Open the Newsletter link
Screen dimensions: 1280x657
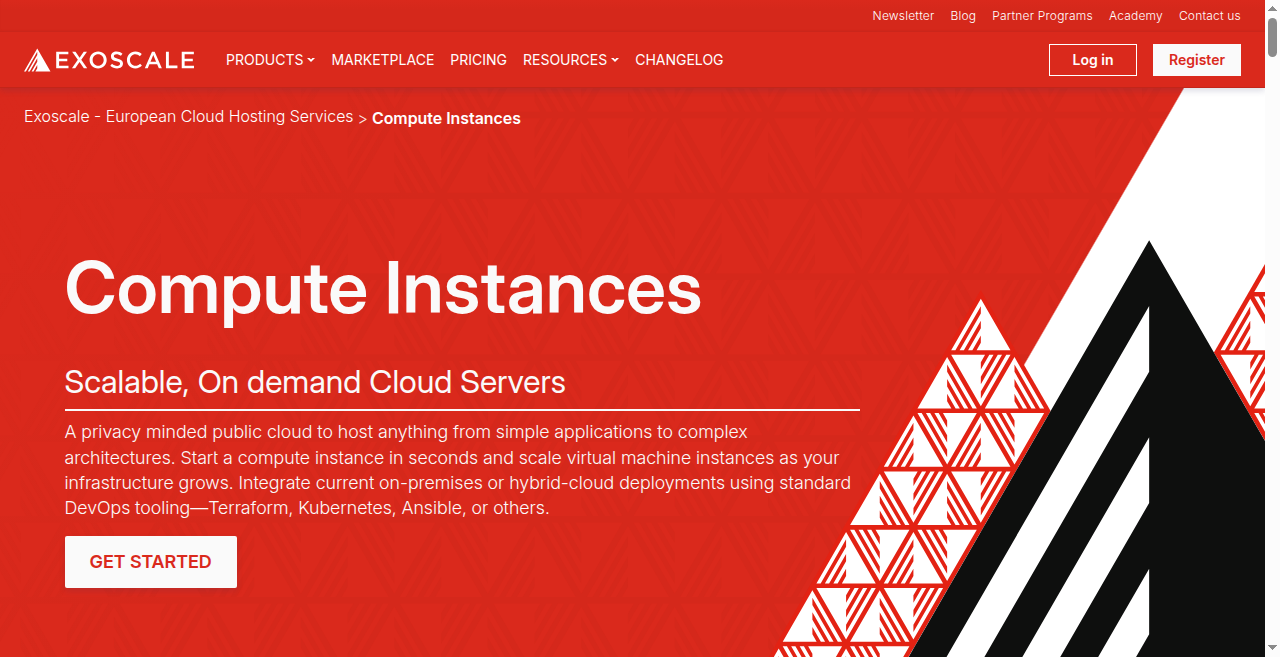(x=903, y=16)
